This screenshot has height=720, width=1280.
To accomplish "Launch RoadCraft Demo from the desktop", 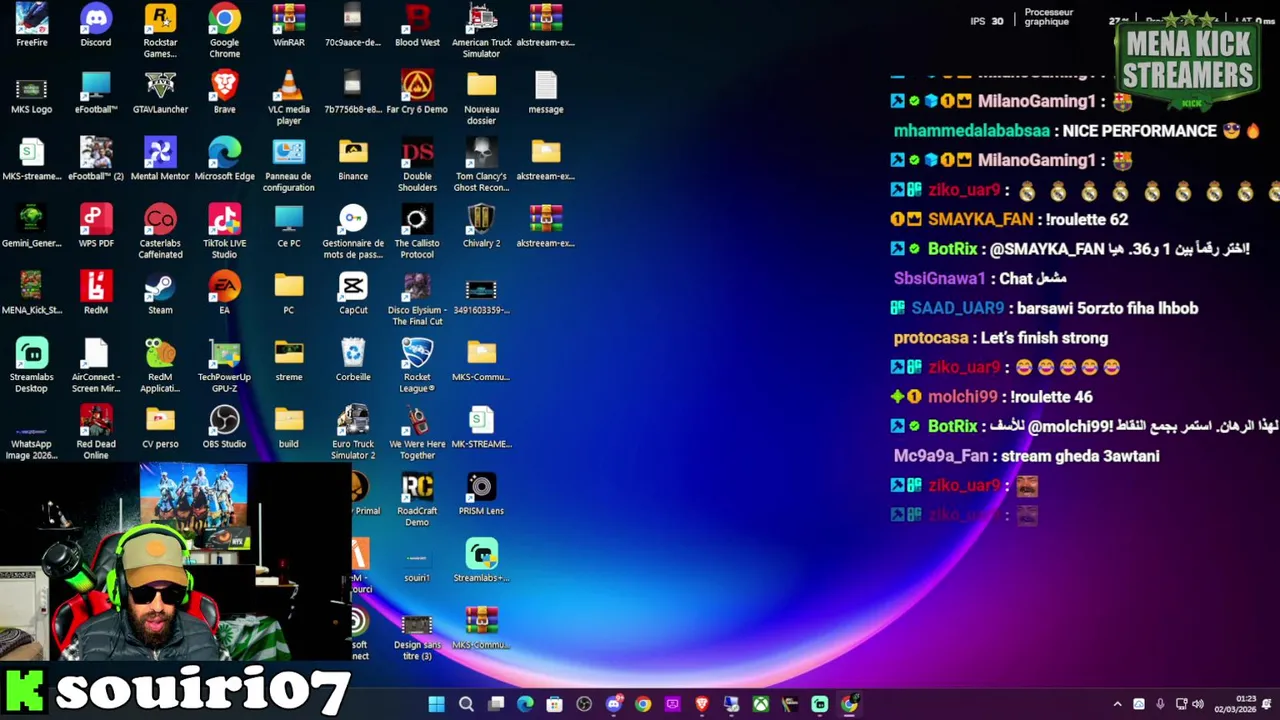I will (417, 499).
